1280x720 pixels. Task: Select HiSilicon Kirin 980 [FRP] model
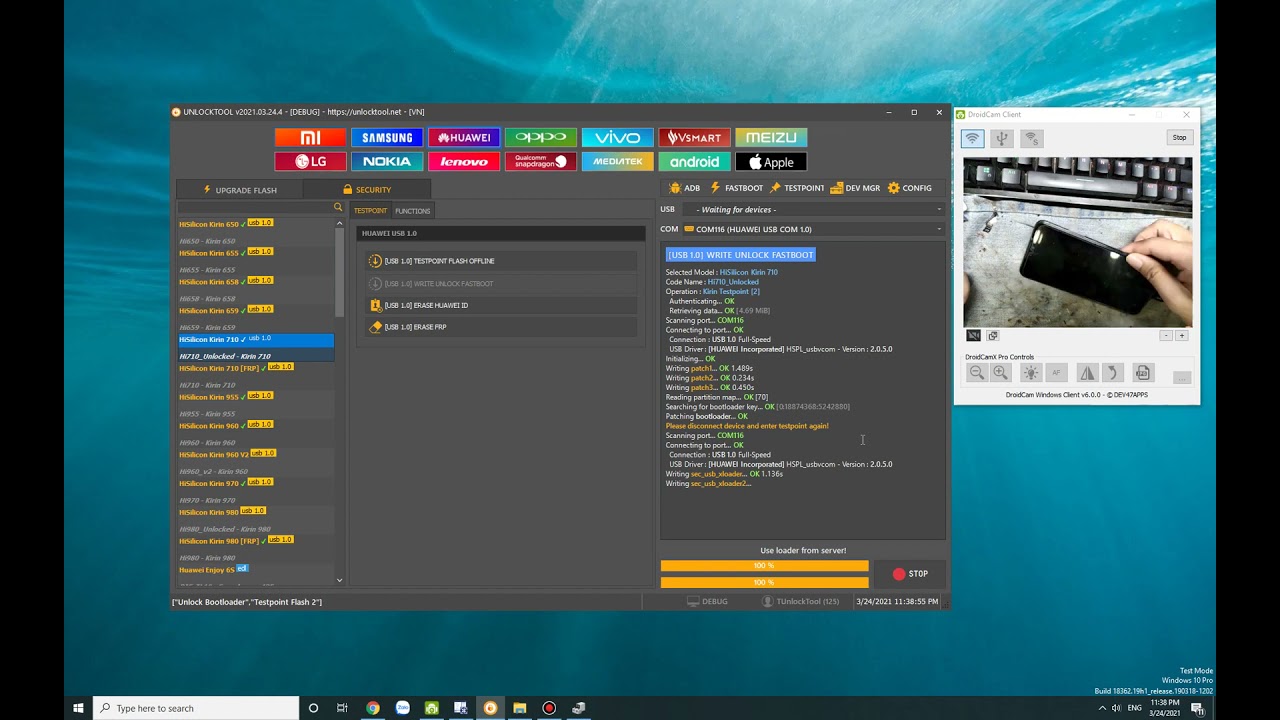point(256,541)
